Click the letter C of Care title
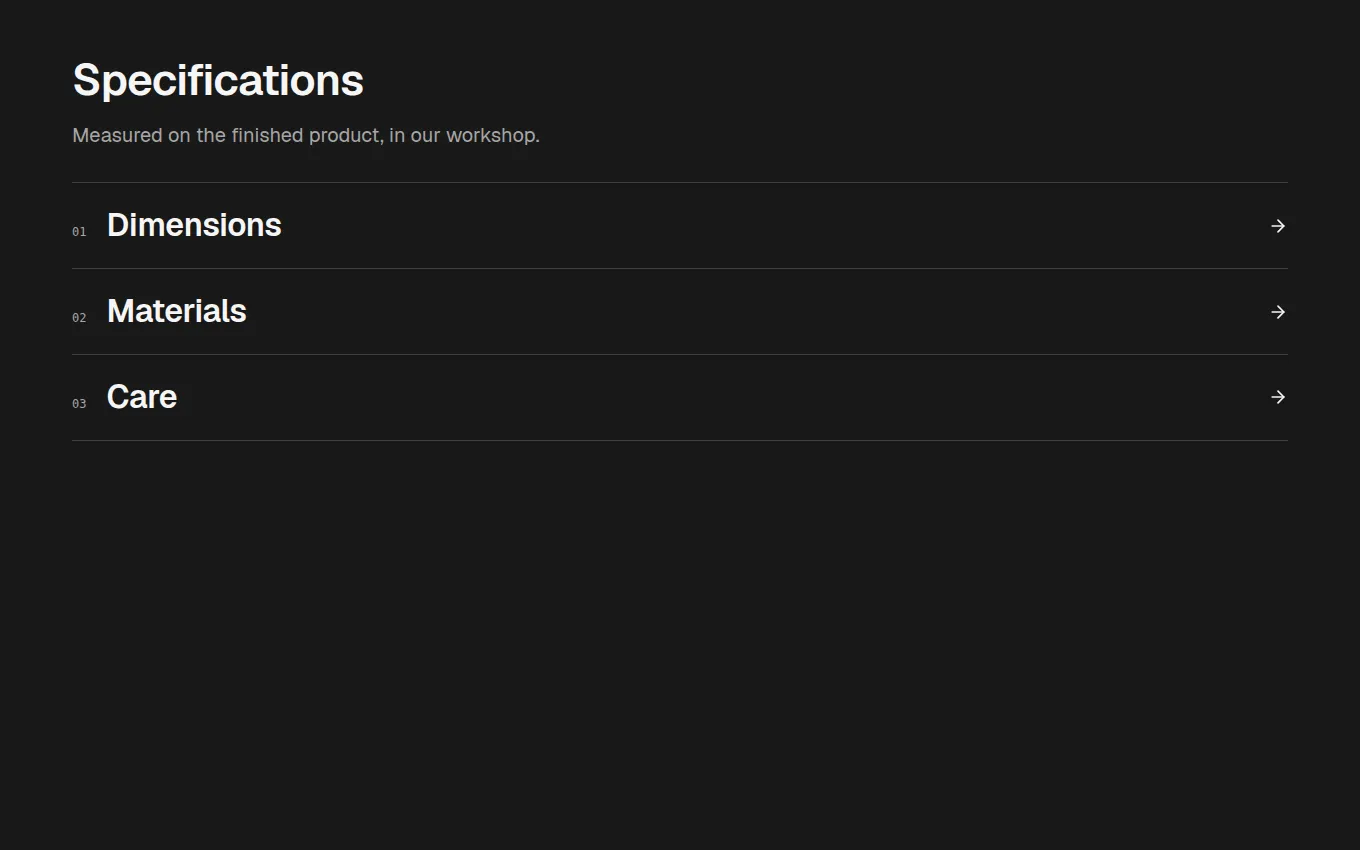Screen dimensions: 1360x850 click(119, 397)
